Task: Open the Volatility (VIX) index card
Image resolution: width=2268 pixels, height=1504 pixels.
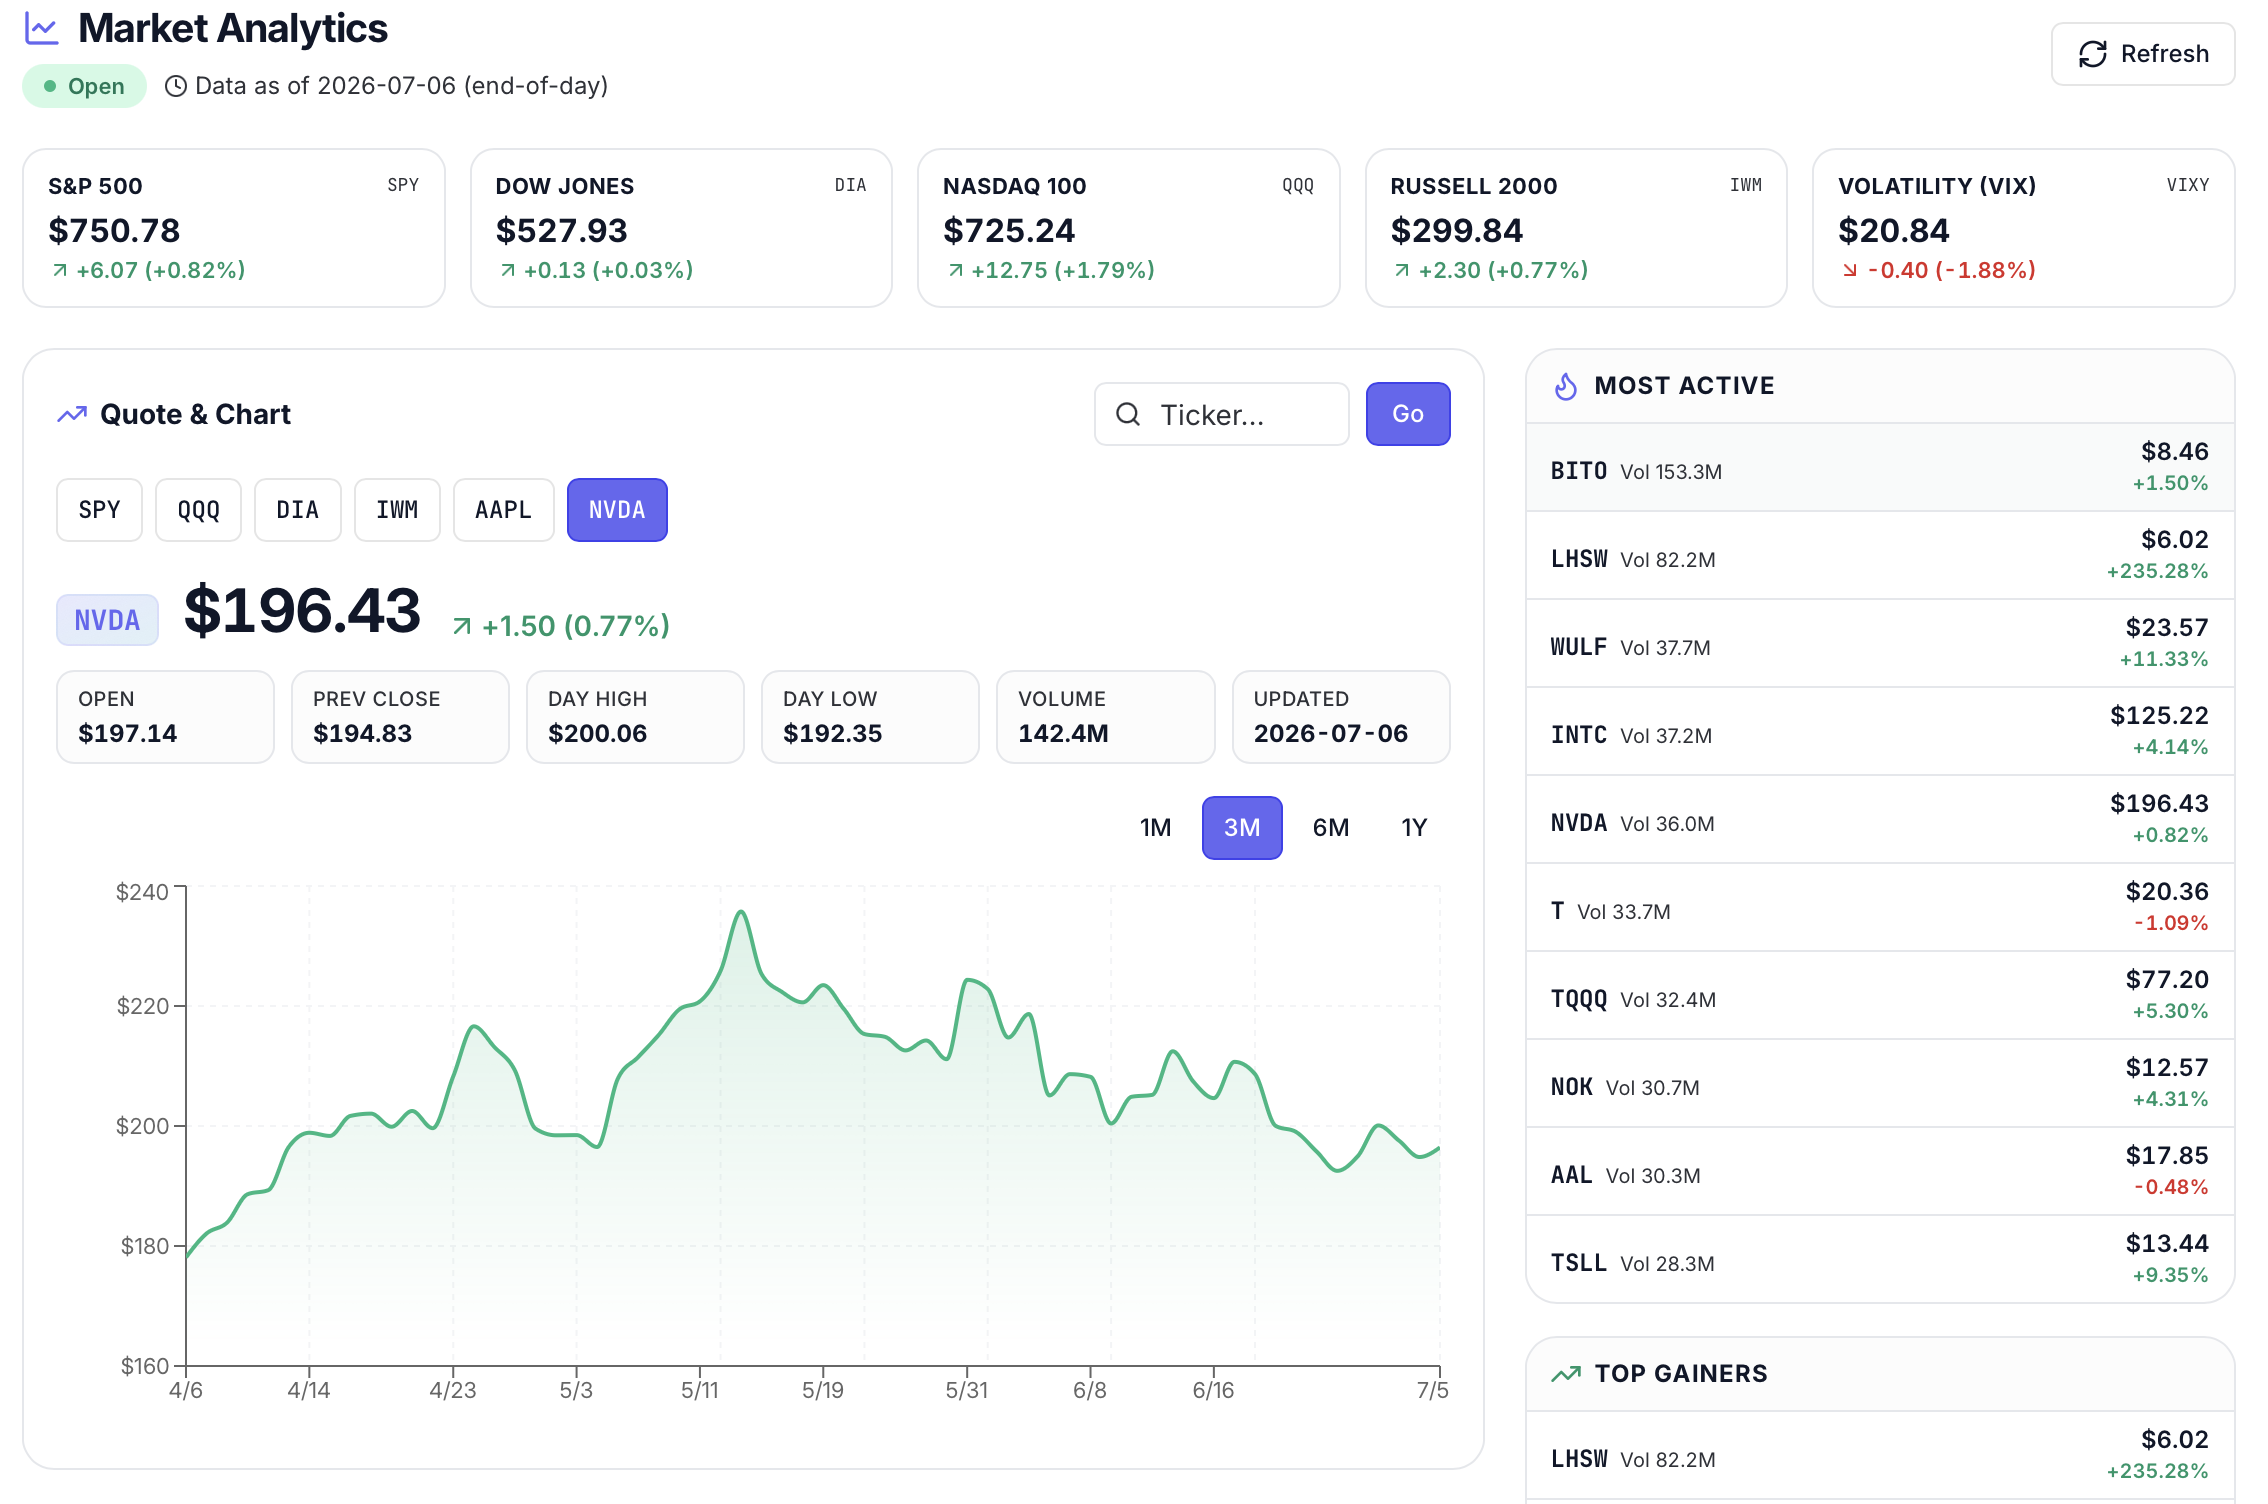Action: 2024,228
